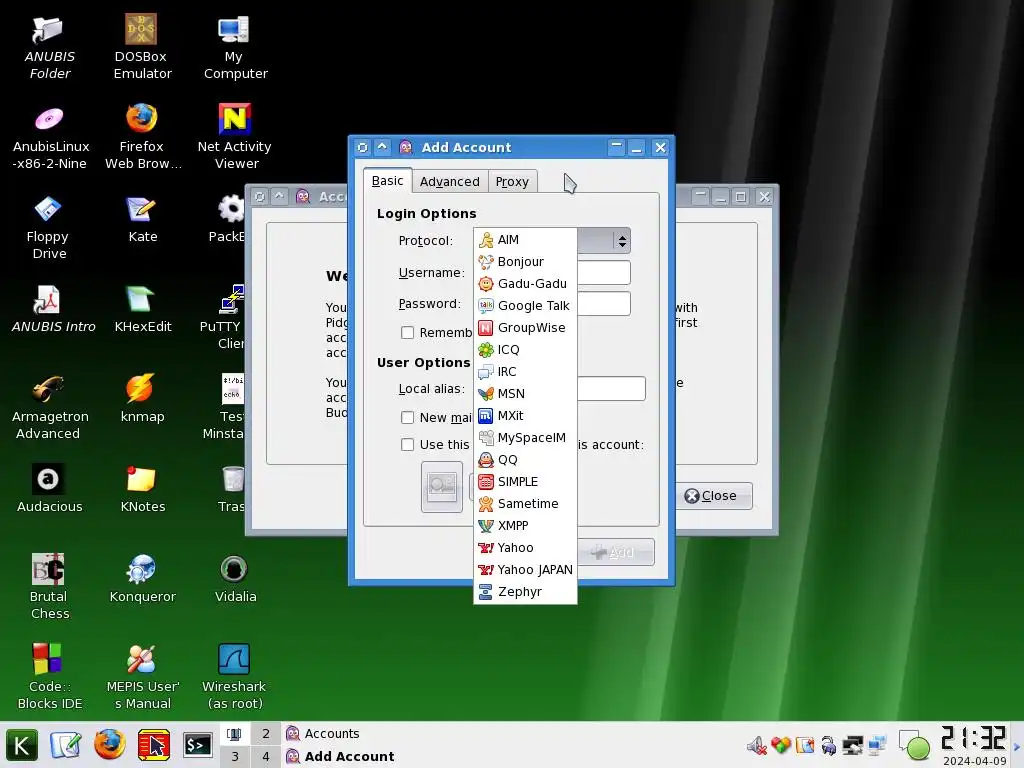This screenshot has height=768, width=1024.
Task: Choose Yahoo JAPAN protocol
Action: coord(525,569)
